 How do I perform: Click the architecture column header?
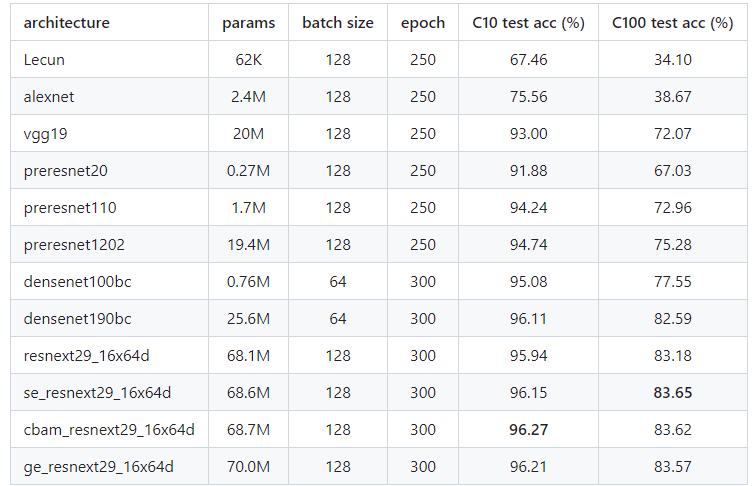pos(67,22)
